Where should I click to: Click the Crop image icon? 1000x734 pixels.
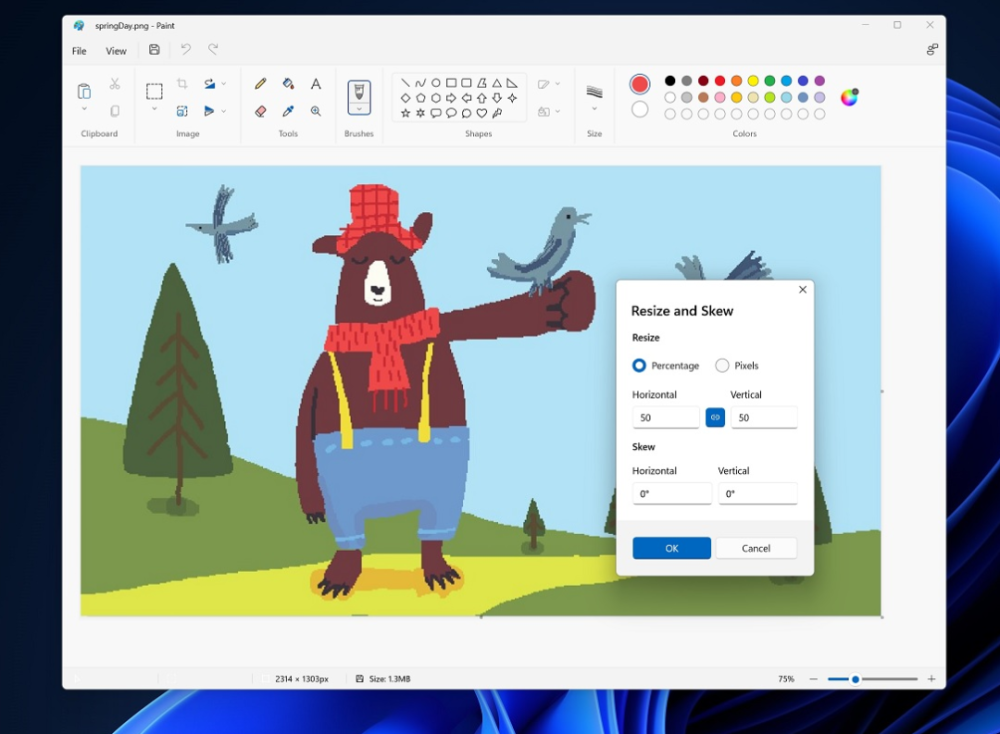(182, 84)
